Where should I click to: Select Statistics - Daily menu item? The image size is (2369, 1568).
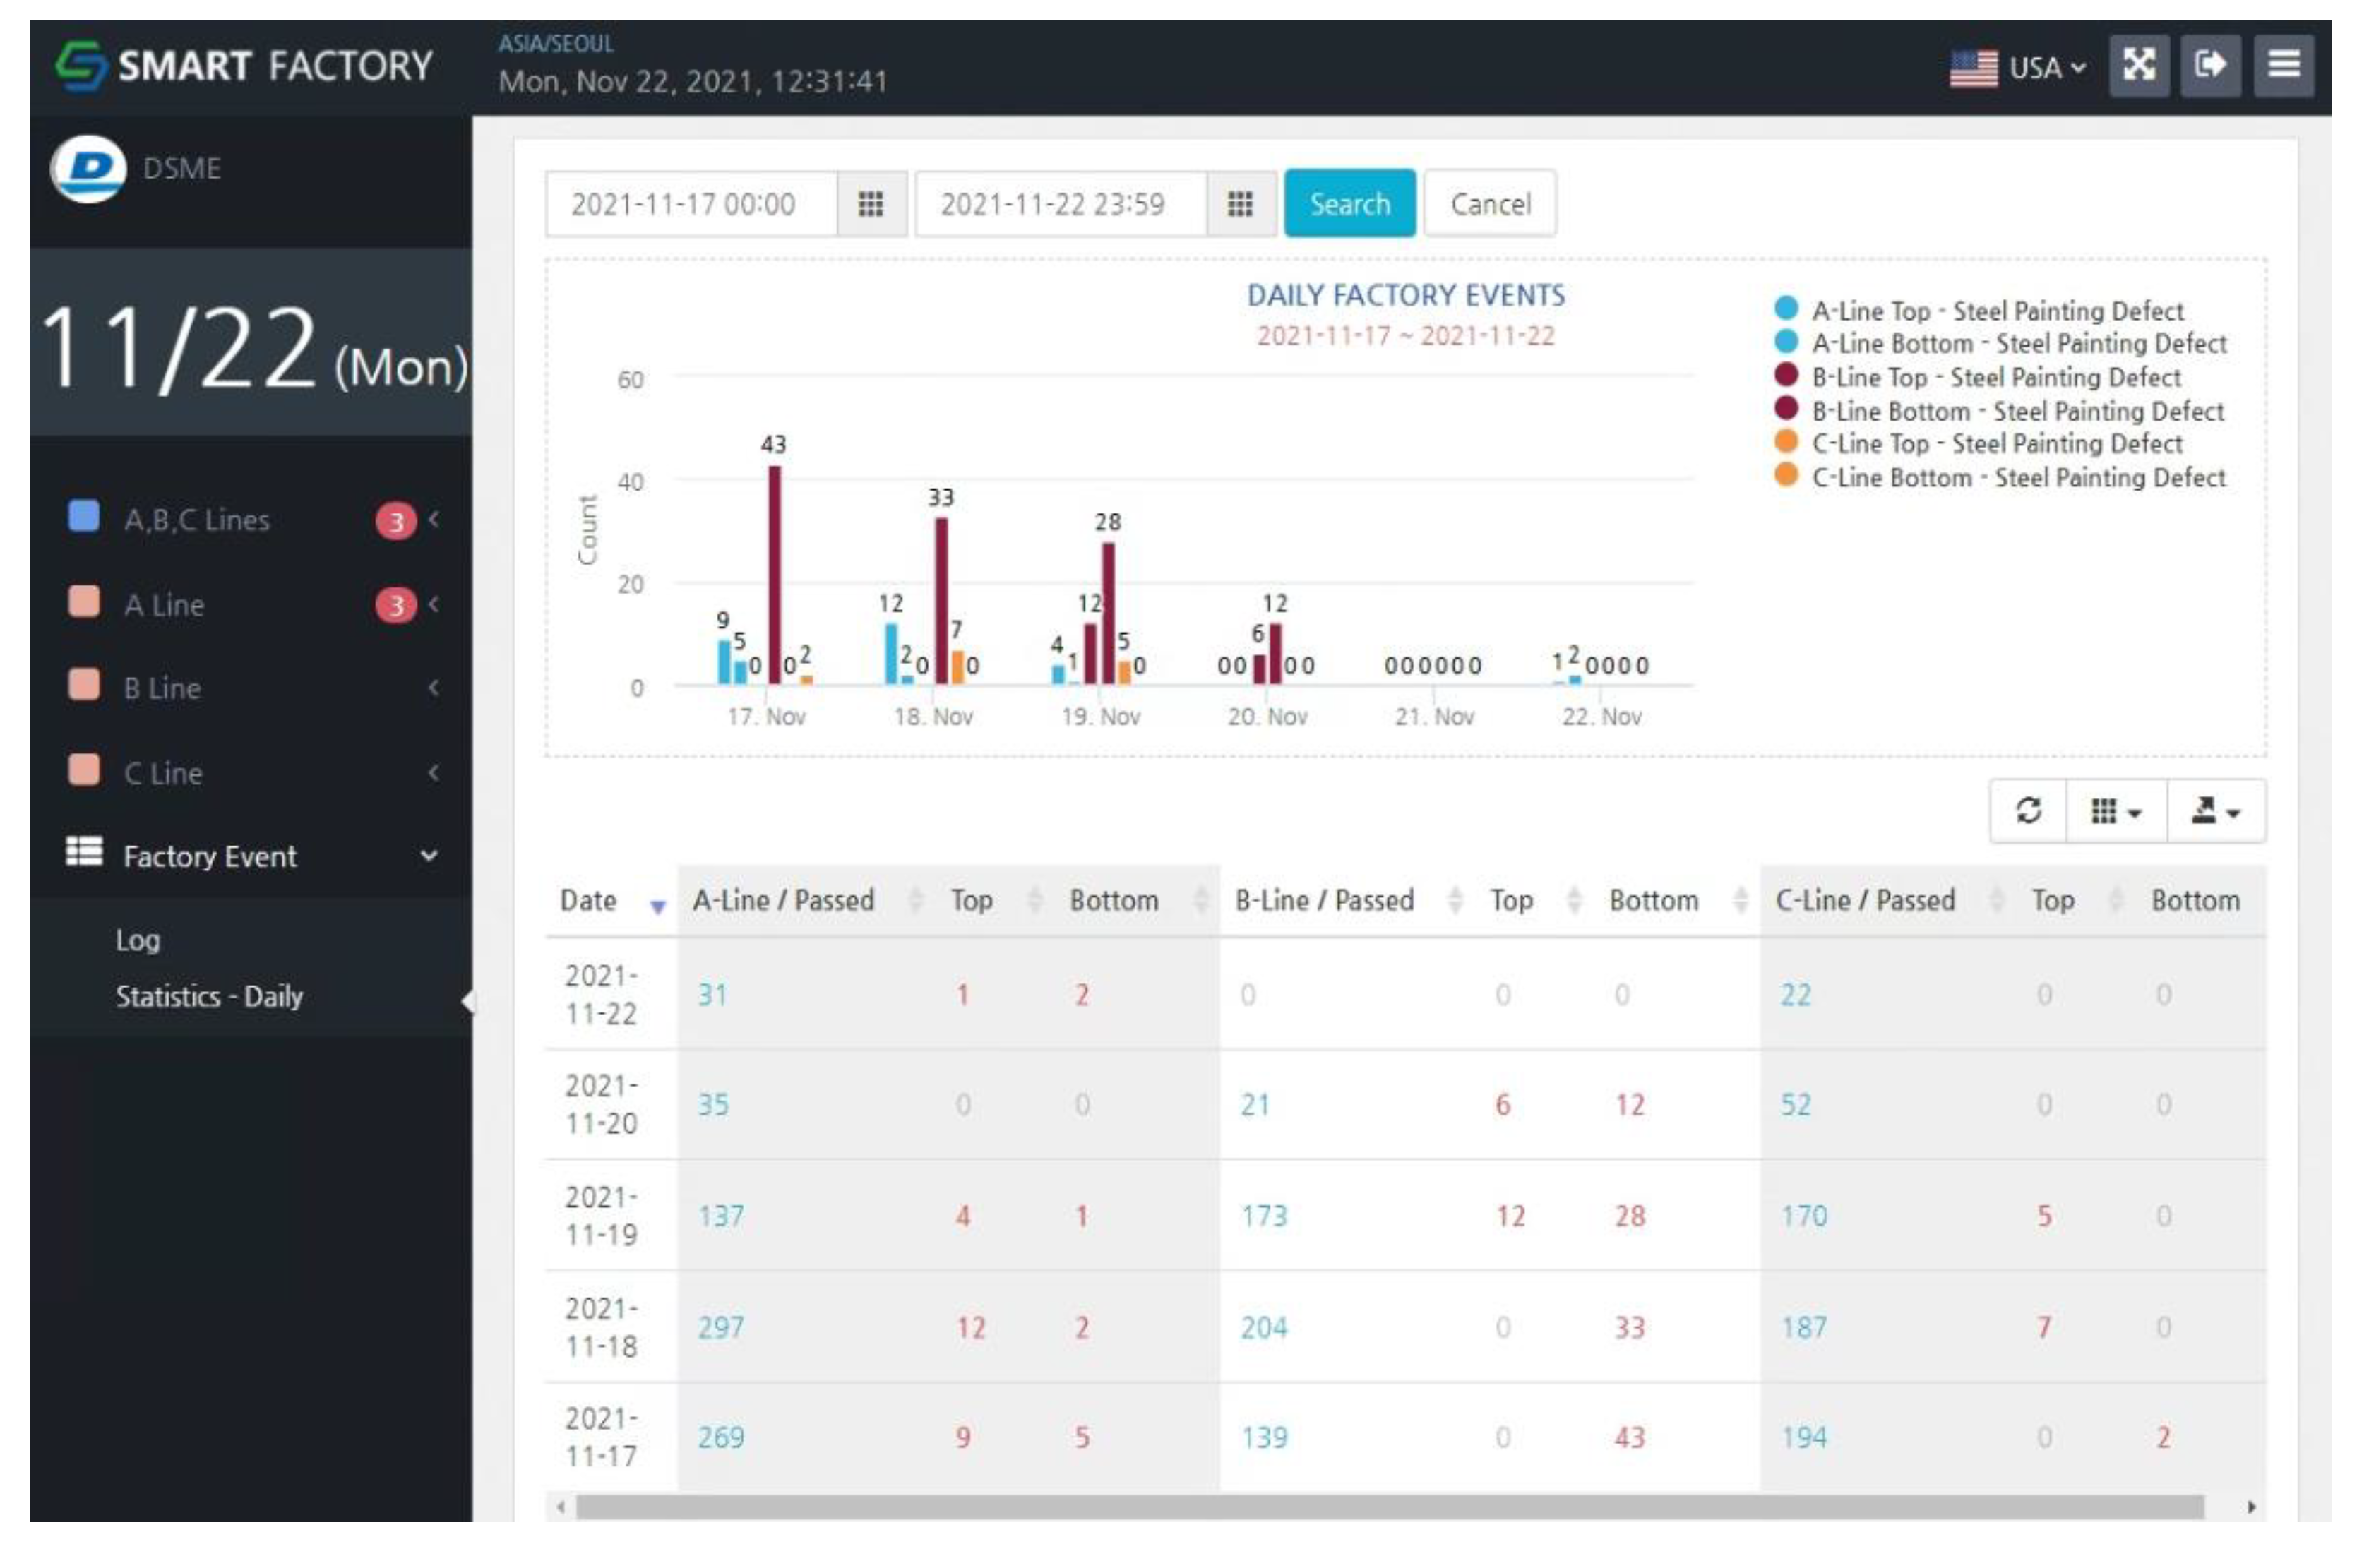coord(209,997)
